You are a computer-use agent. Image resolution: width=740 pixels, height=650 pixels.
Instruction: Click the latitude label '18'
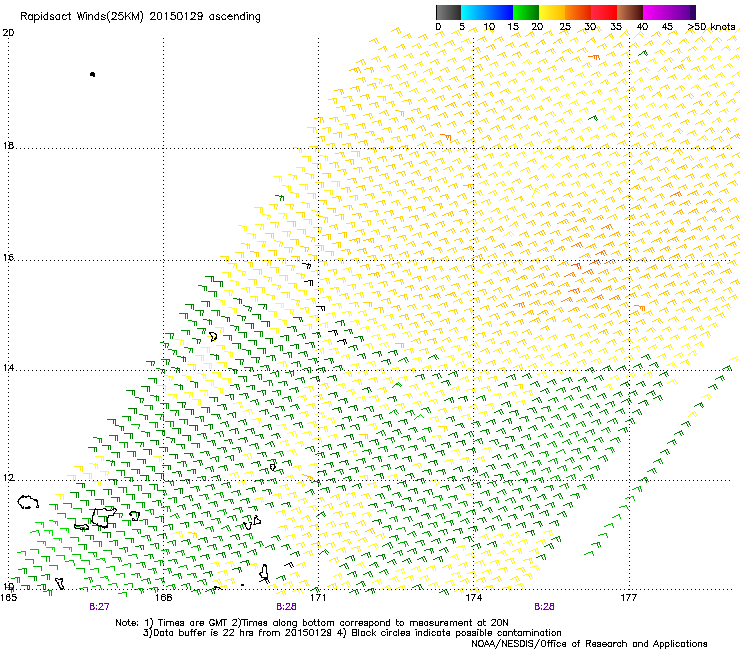pos(8,145)
